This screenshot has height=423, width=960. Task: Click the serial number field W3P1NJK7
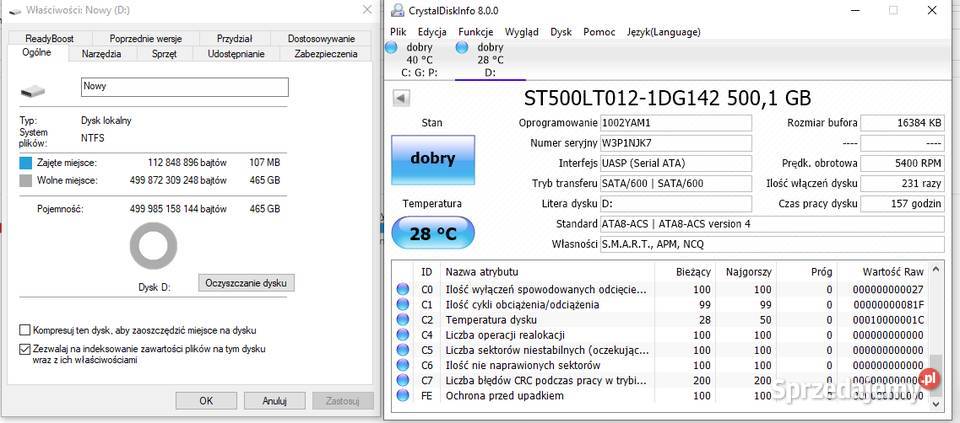(675, 143)
